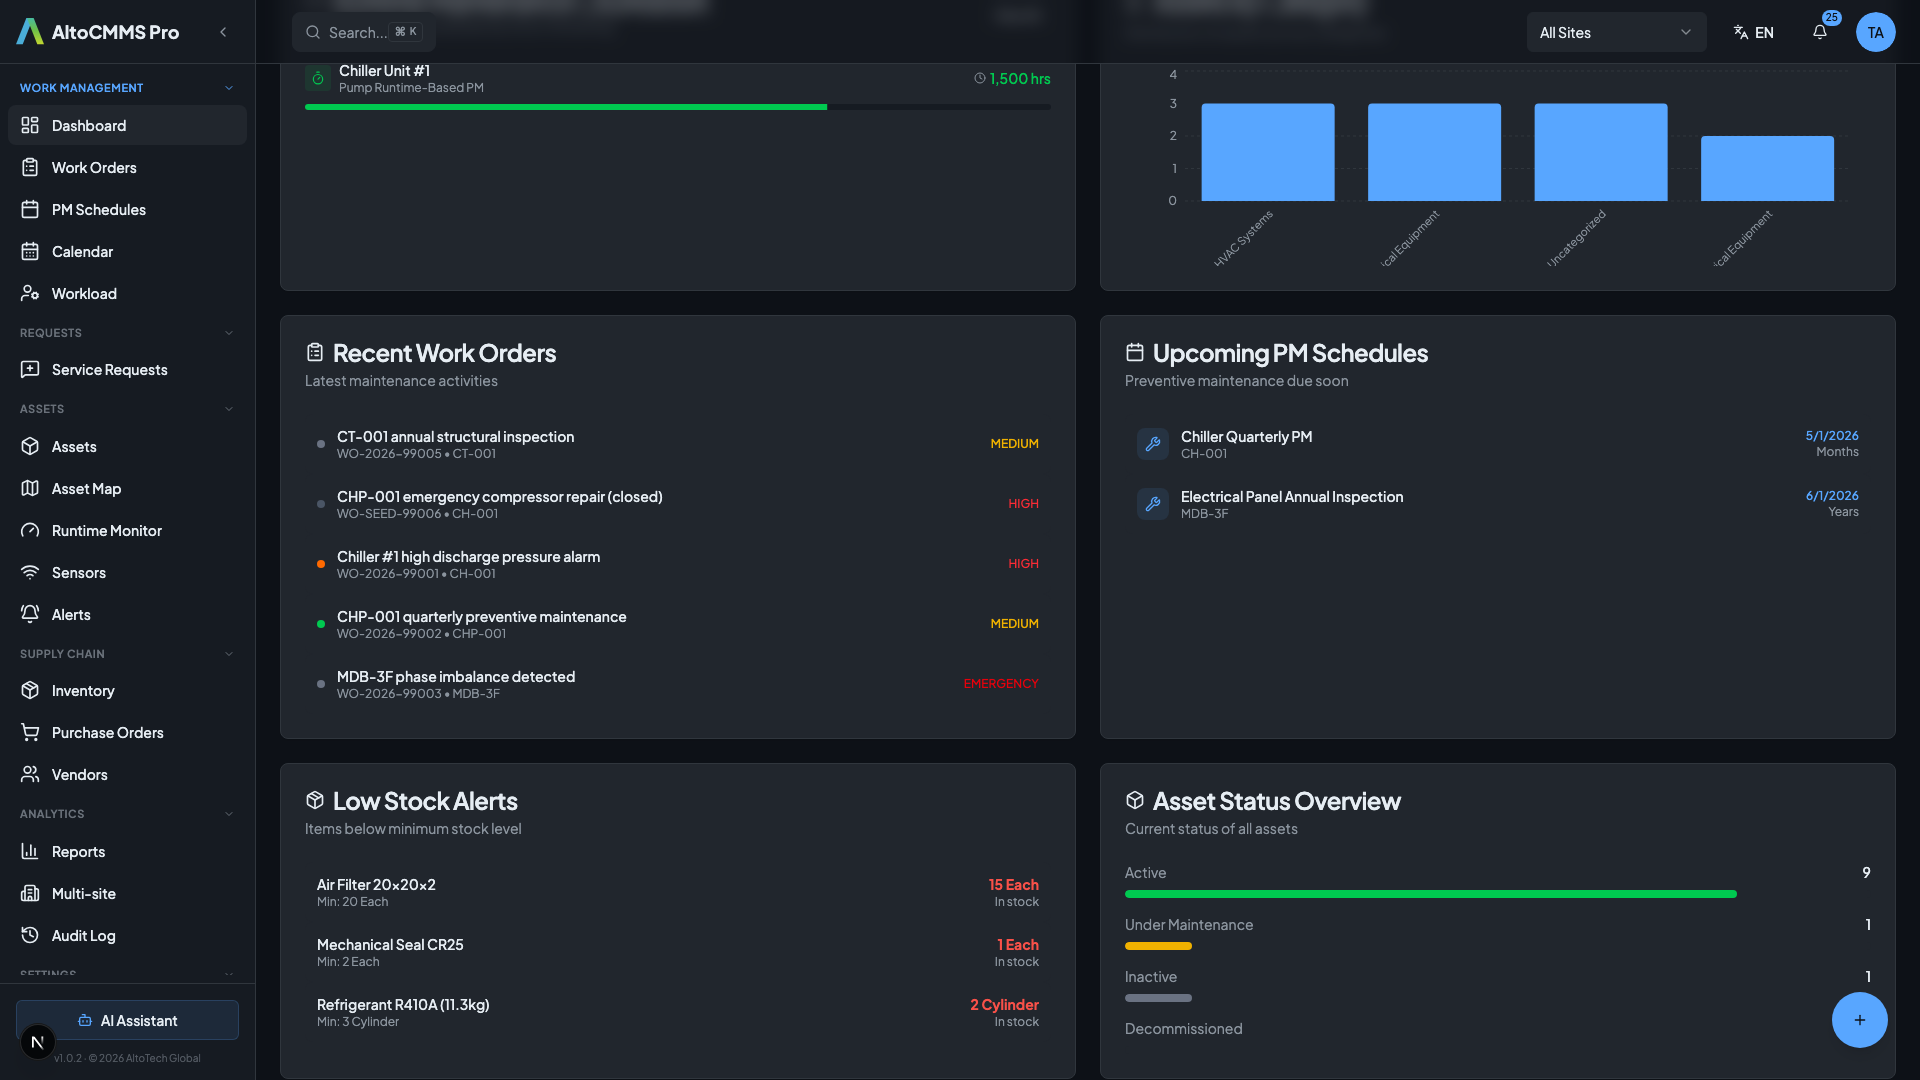Switch to PM Schedules
This screenshot has width=1920, height=1080.
point(96,209)
